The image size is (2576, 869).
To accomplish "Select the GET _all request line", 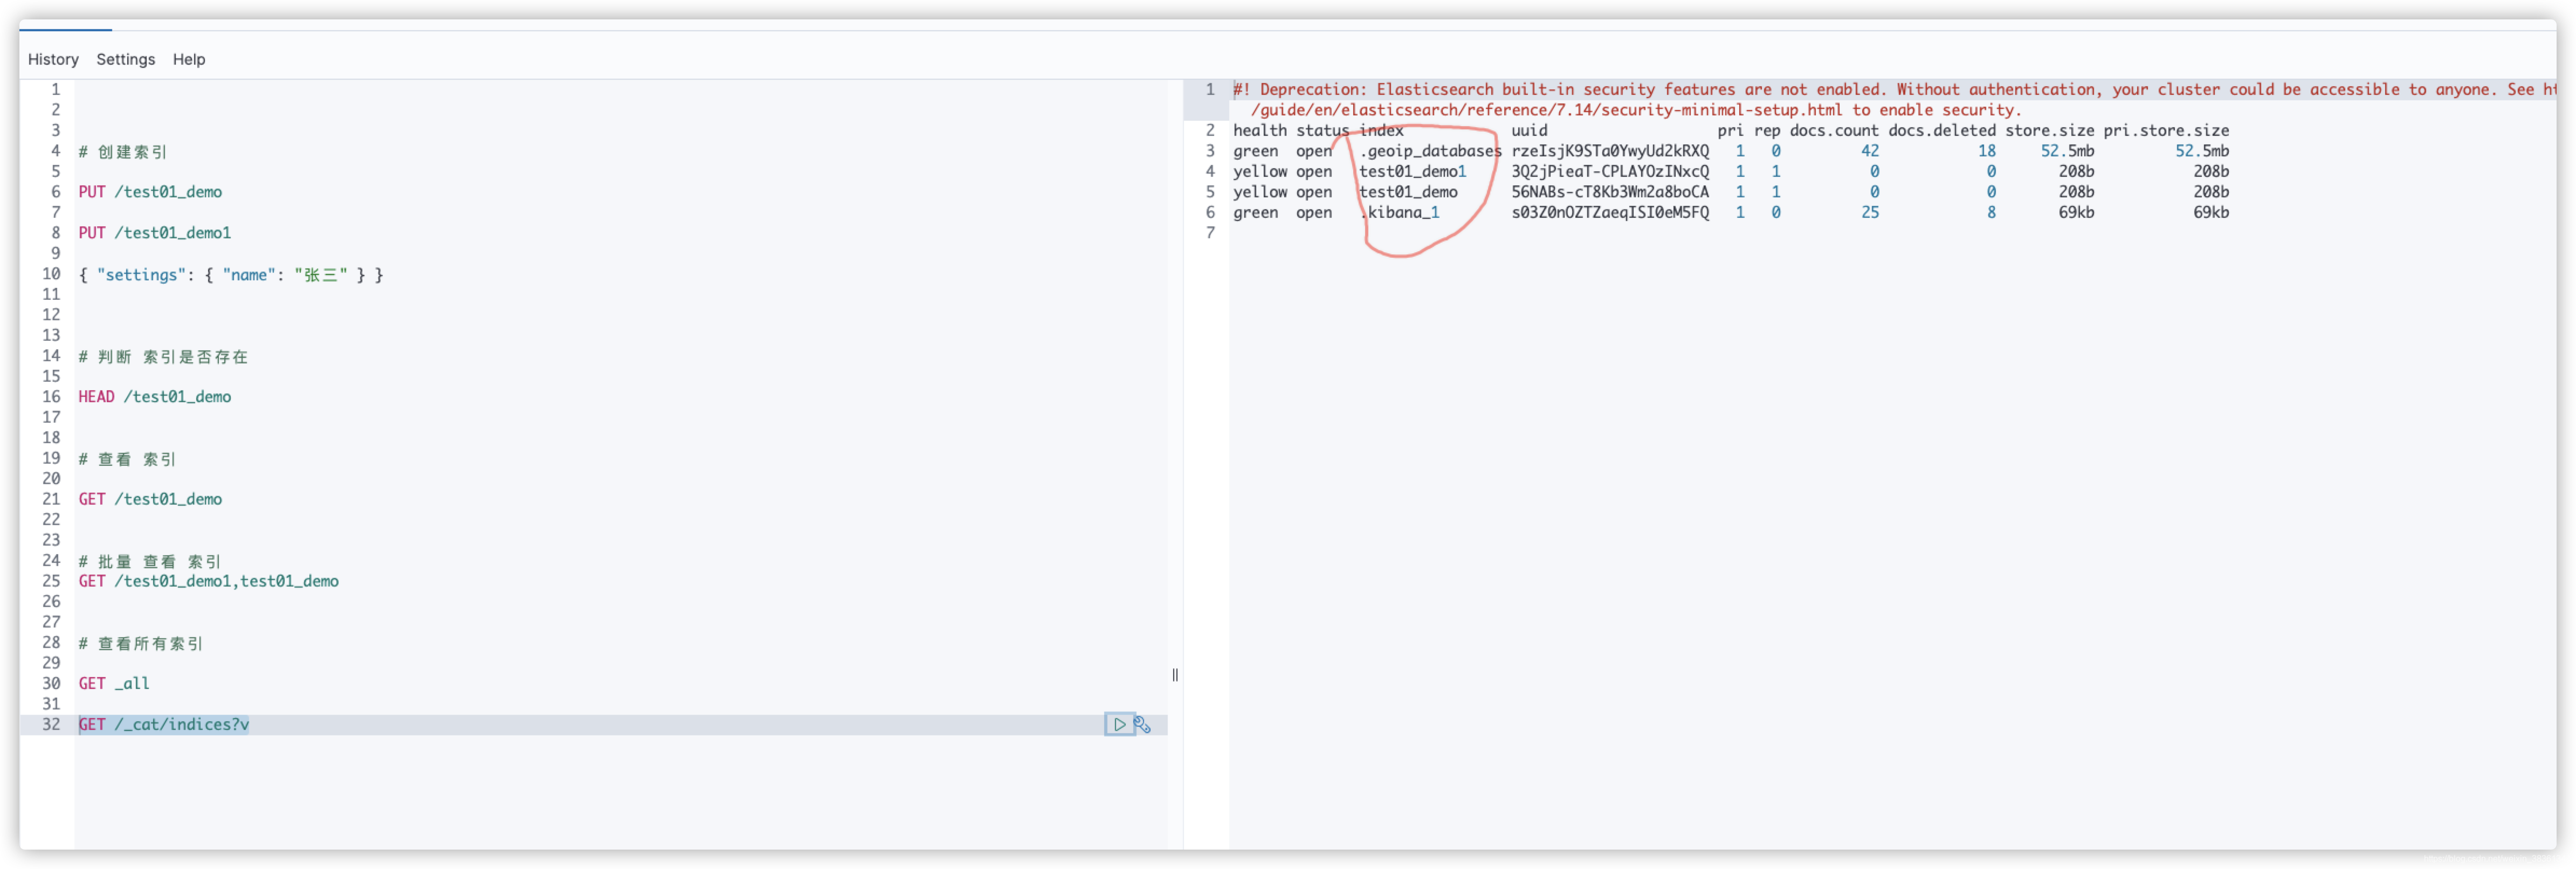I will coord(114,683).
